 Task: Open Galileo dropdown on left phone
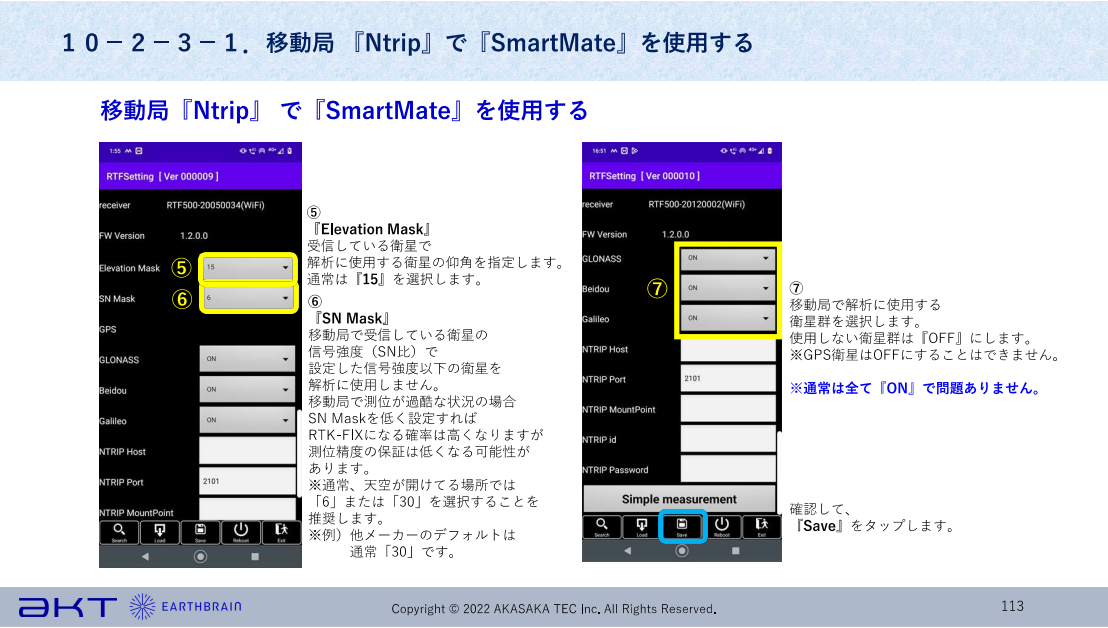[x=247, y=420]
